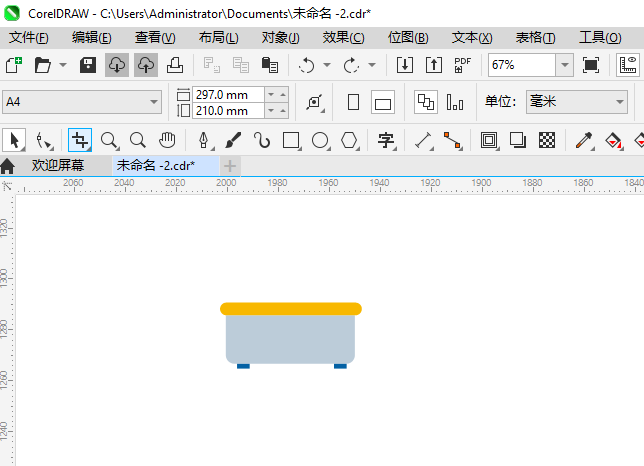Open the units dropdown showing 毫米
The image size is (644, 466).
click(x=577, y=102)
